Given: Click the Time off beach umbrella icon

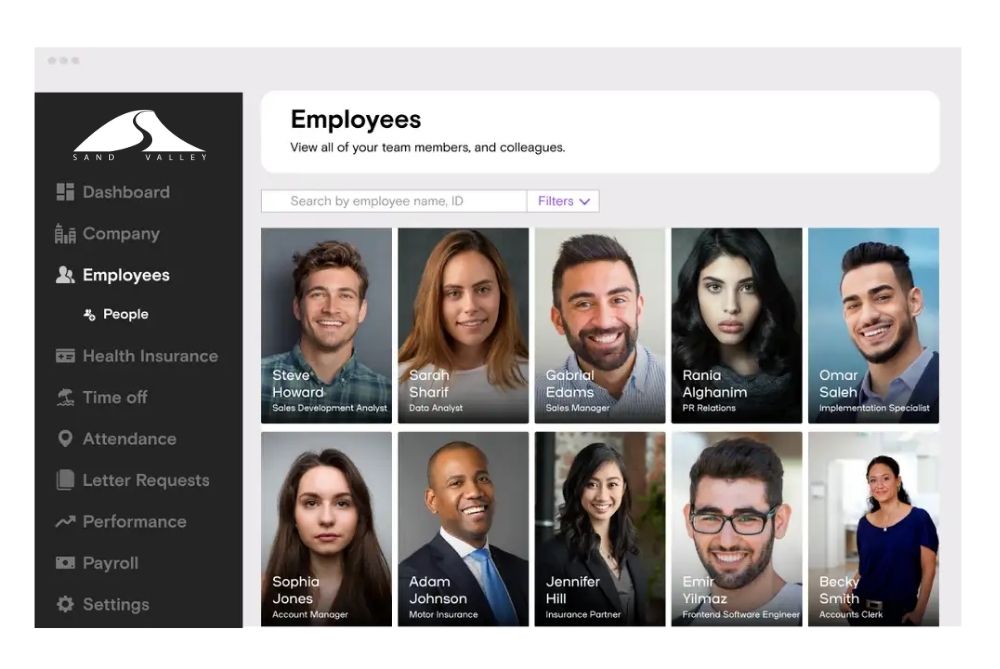Looking at the screenshot, I should pos(65,397).
